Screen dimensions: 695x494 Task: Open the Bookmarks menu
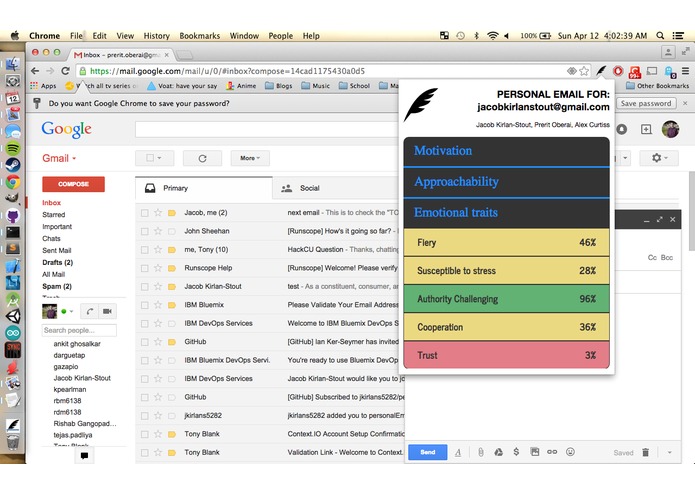click(199, 36)
